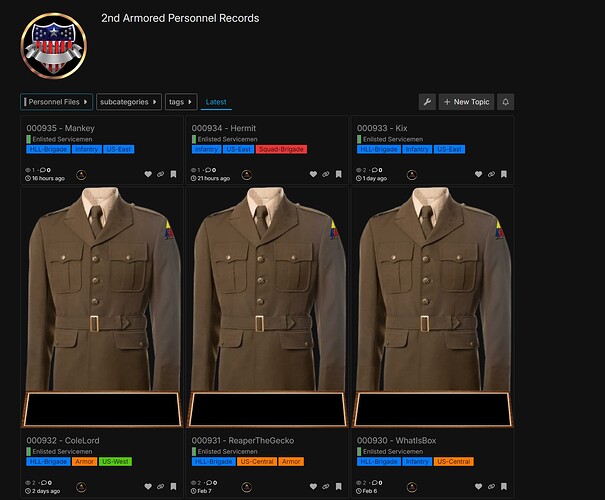Image resolution: width=605 pixels, height=500 pixels.
Task: Copy link for 000932 - ColeLord topic
Action: pos(161,487)
